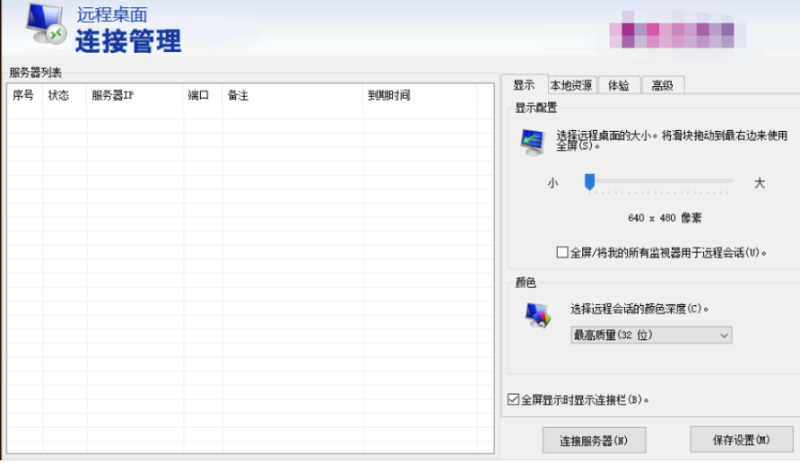800x463 pixels.
Task: Open the 体验 tab
Action: pos(618,85)
